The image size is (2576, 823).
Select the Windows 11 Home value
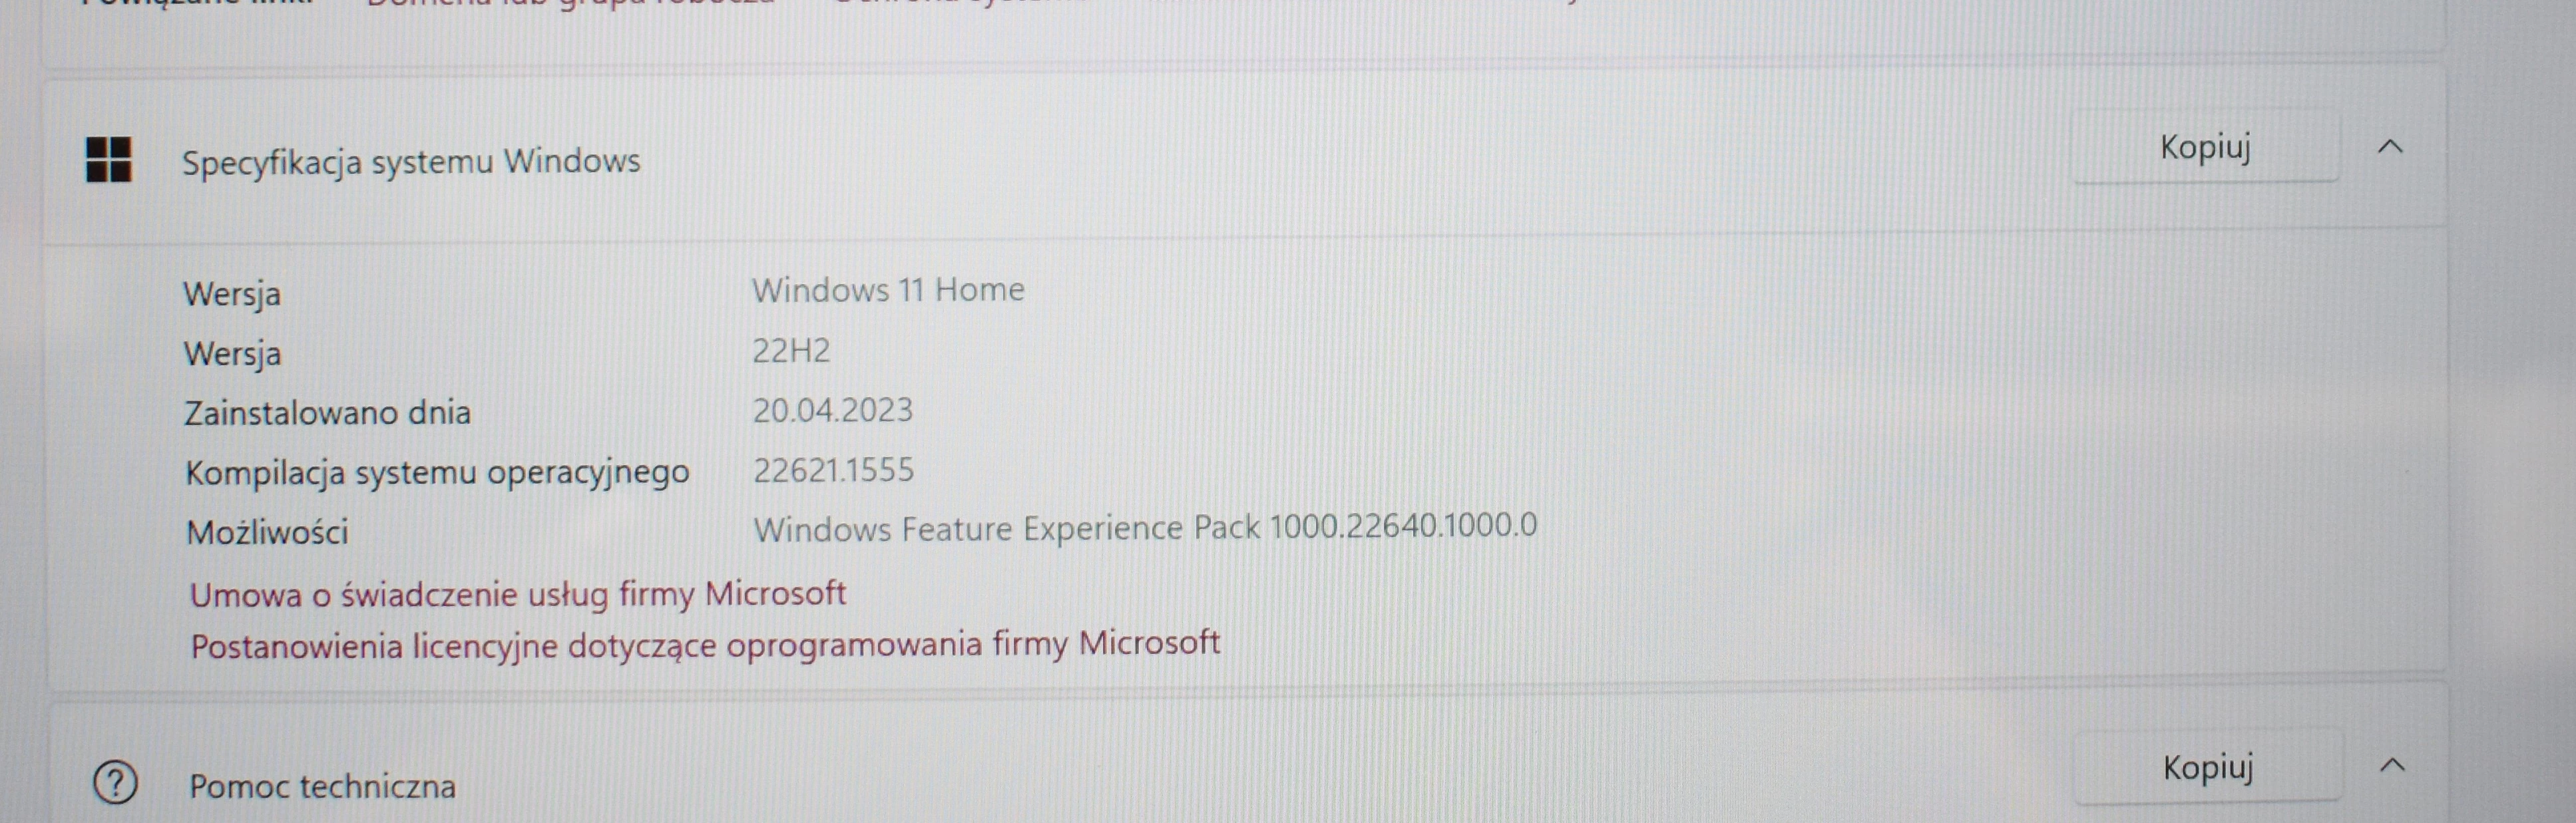click(x=887, y=290)
